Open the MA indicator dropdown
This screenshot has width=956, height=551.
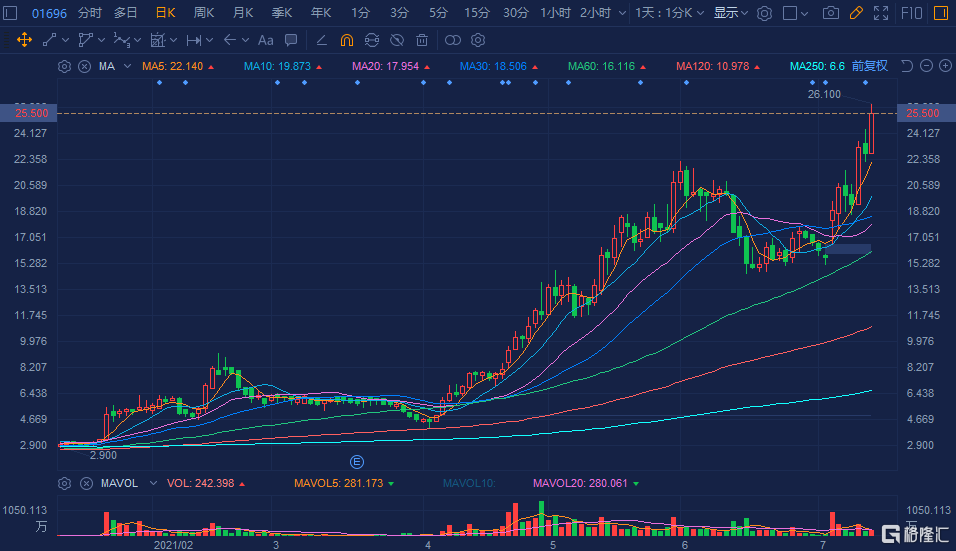coord(127,66)
